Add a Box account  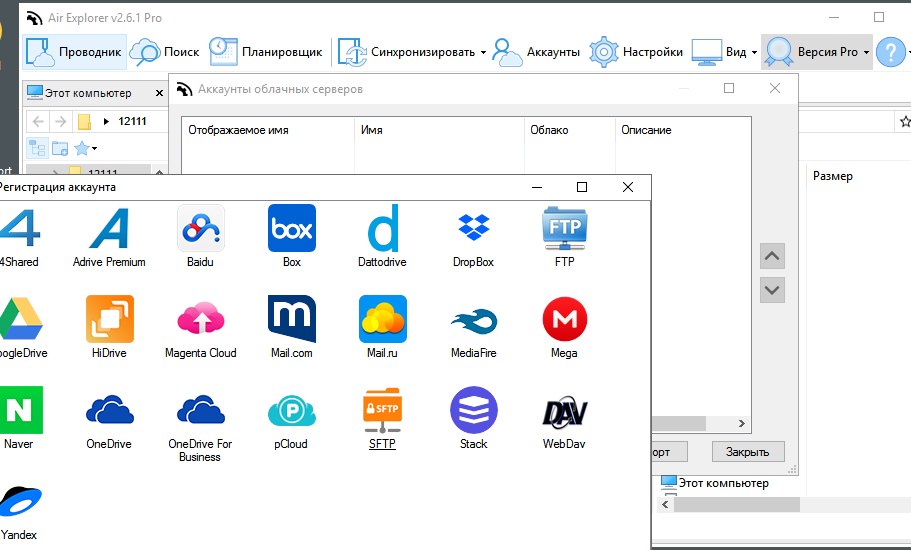coord(292,228)
